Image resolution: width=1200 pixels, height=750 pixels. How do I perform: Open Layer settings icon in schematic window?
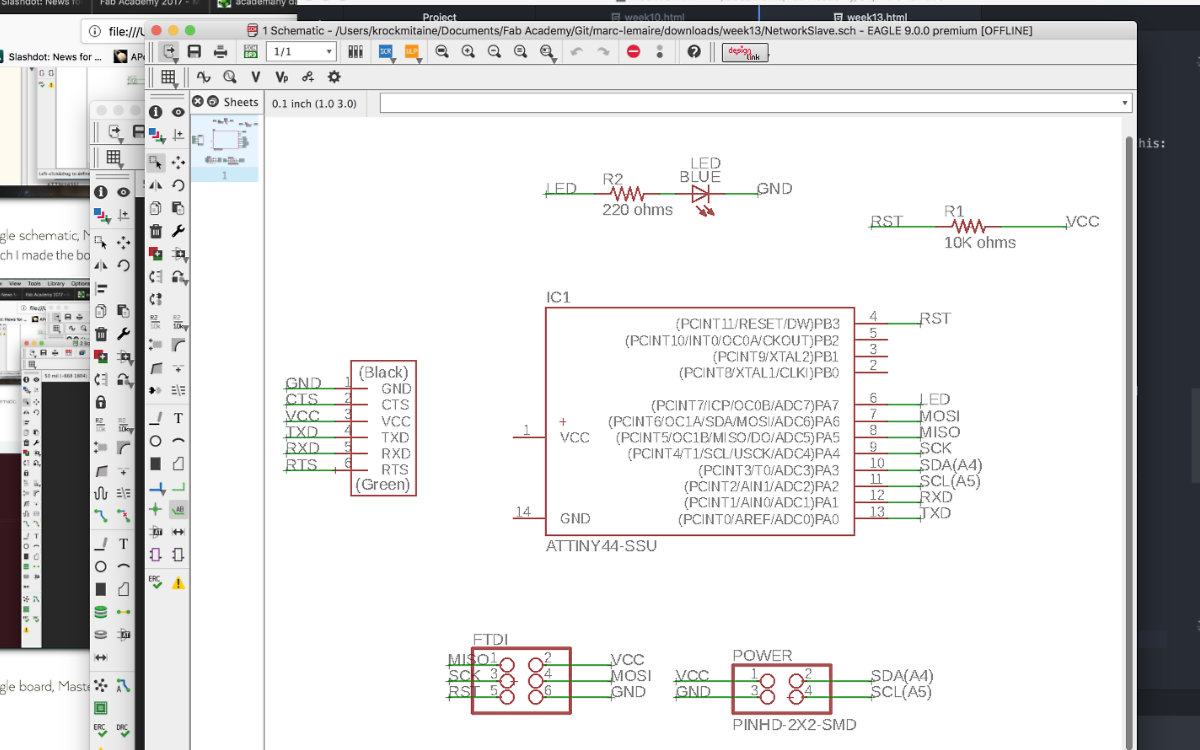point(156,135)
